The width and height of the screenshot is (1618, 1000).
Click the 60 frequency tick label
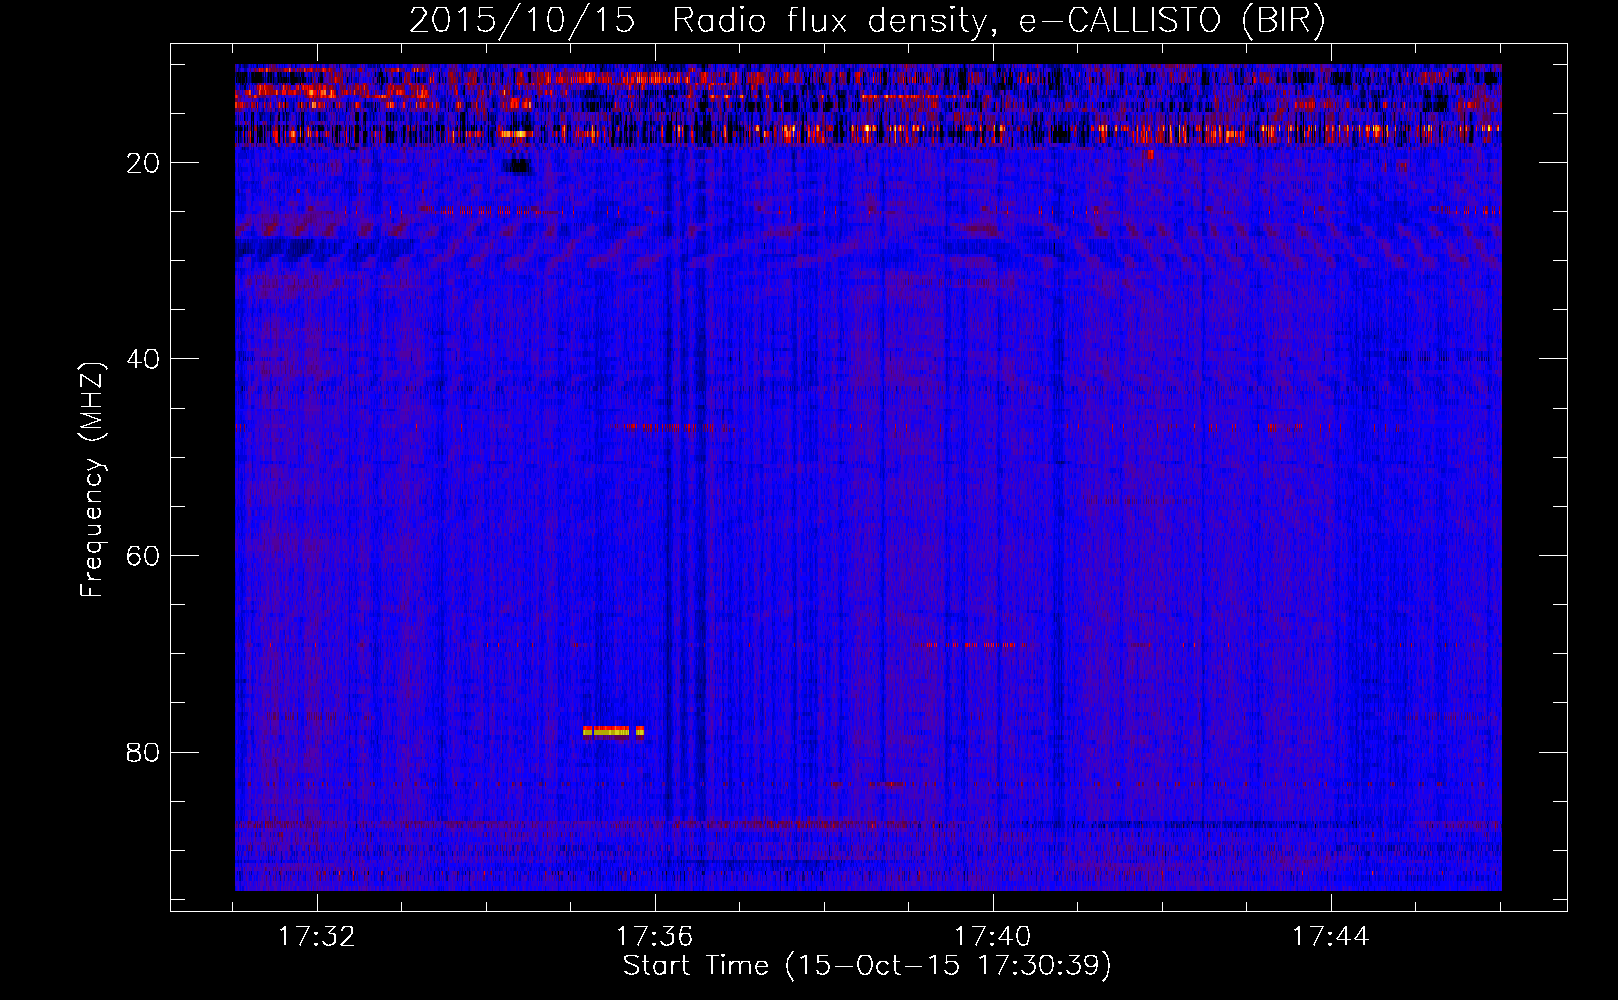(144, 556)
